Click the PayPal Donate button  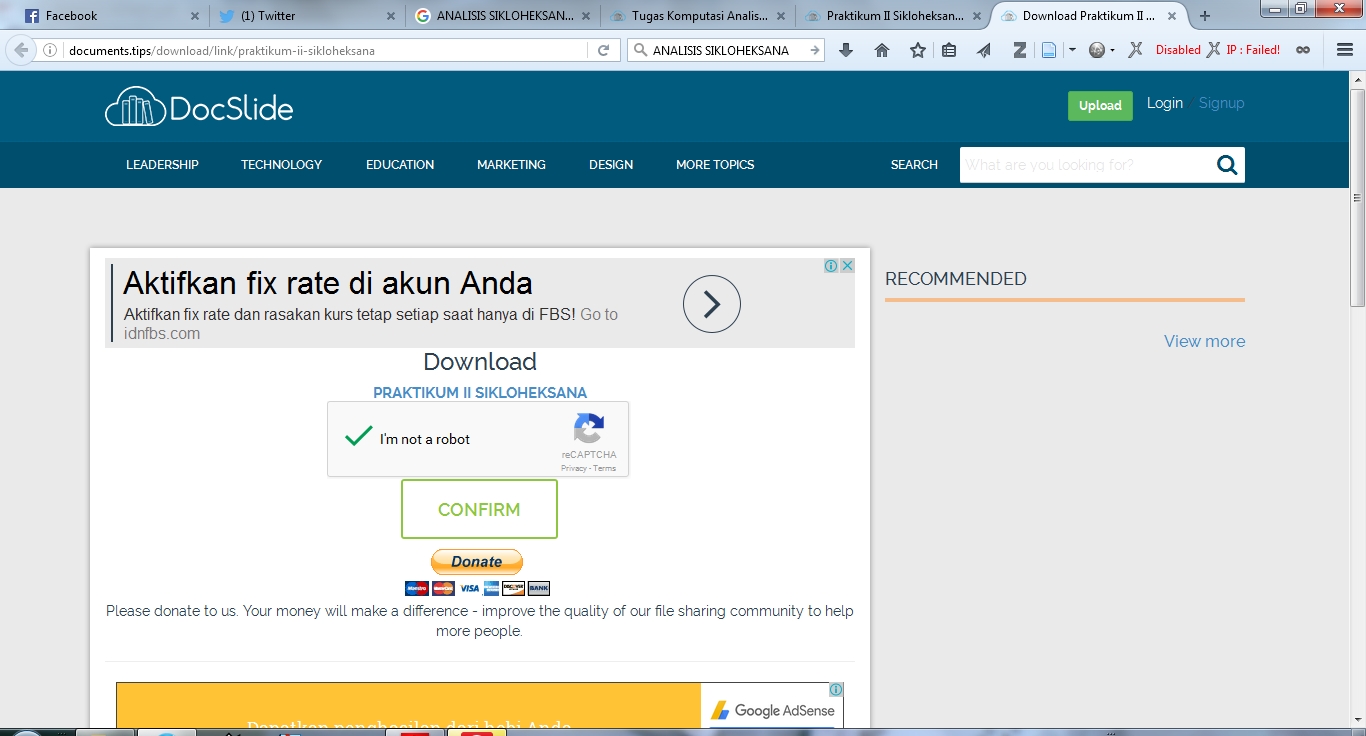coord(477,562)
